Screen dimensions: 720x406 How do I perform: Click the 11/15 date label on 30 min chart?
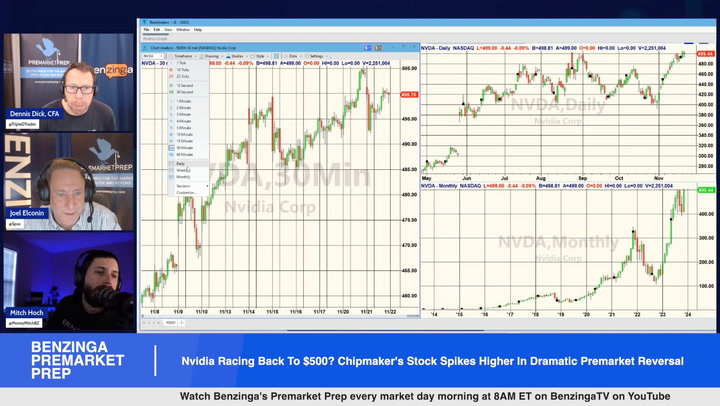coord(272,311)
